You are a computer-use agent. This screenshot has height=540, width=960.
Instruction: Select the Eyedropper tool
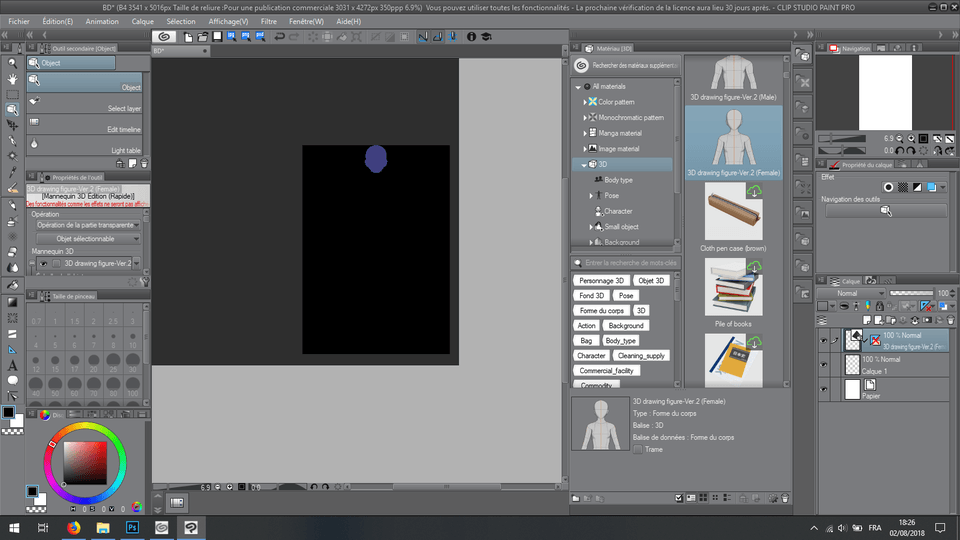click(12, 173)
